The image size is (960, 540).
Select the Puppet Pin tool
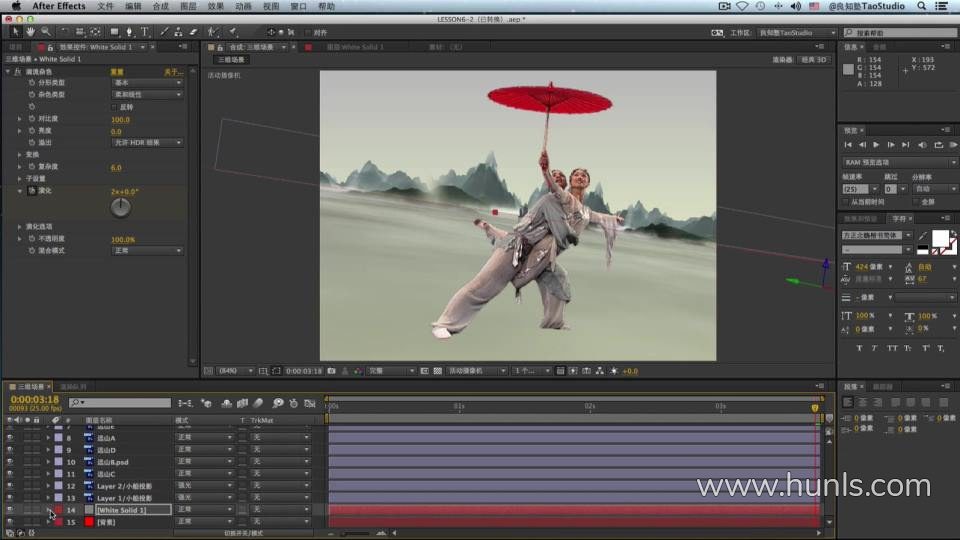coord(233,32)
